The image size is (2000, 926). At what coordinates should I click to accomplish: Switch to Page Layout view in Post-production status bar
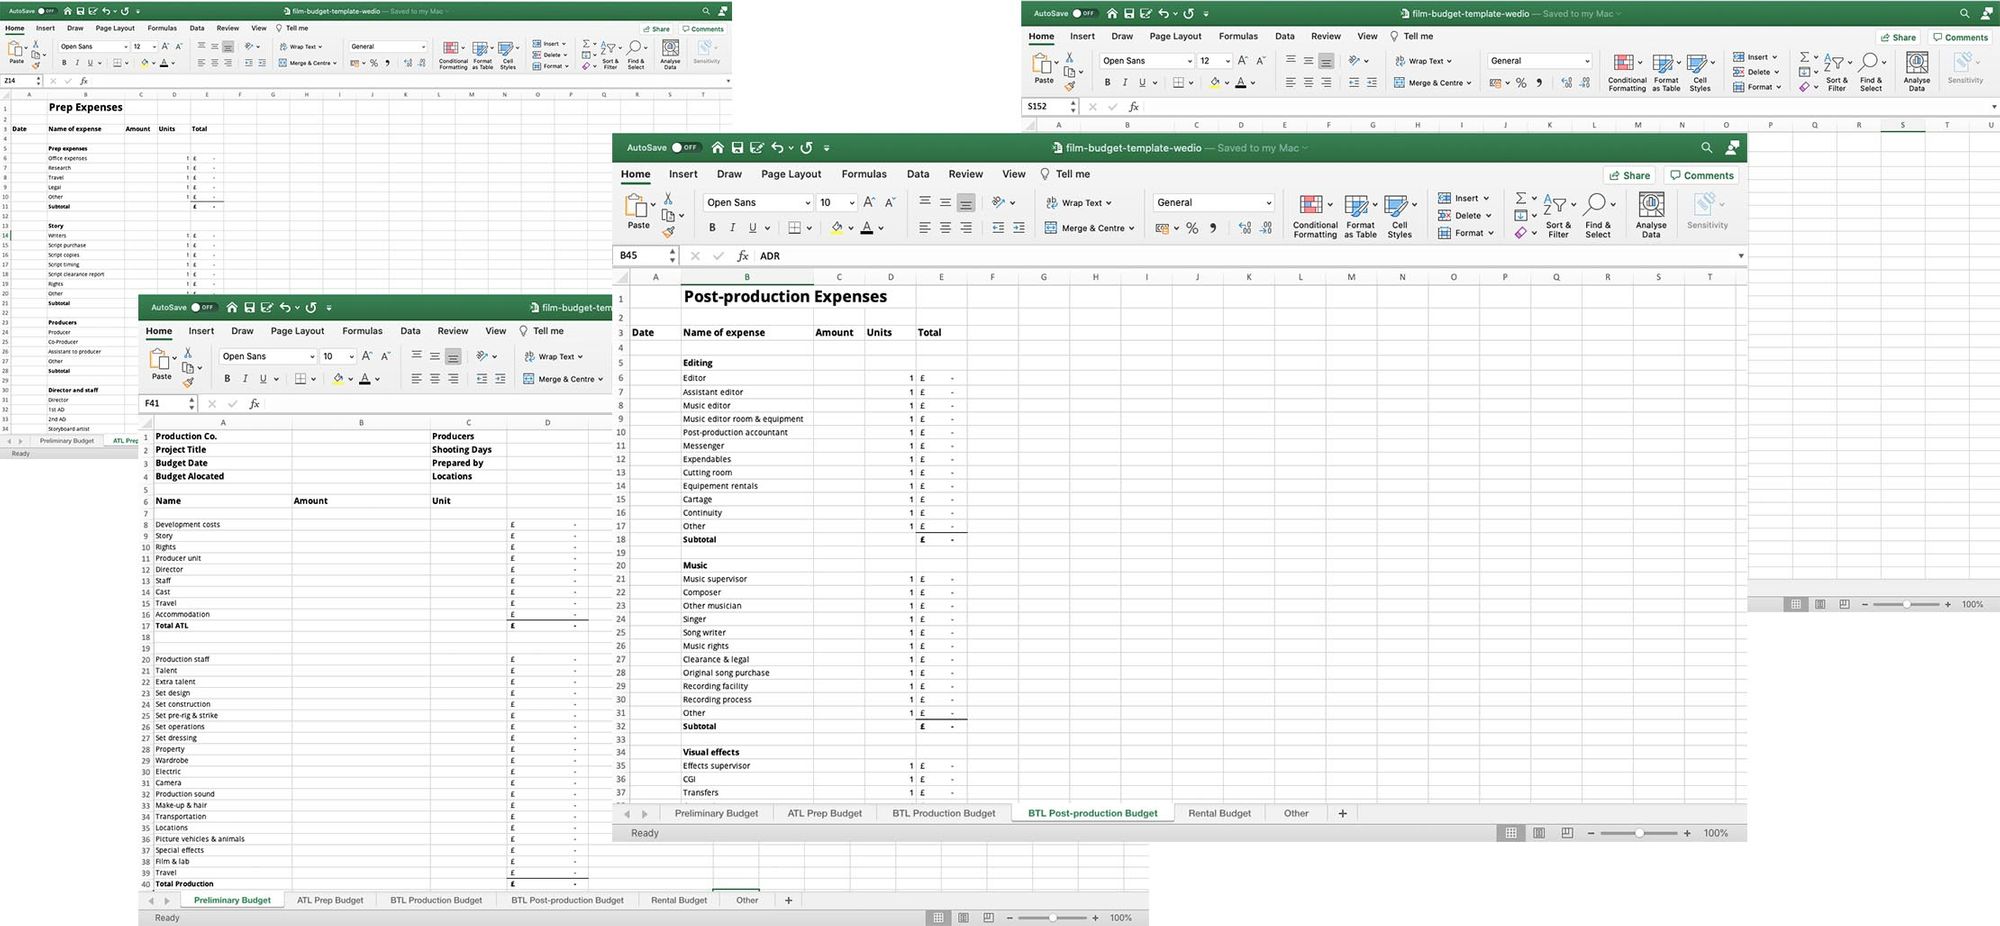1539,833
